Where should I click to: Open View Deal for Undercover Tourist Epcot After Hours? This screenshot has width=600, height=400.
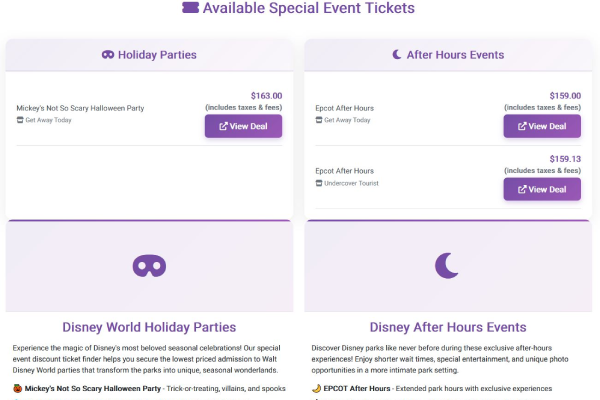pos(542,189)
